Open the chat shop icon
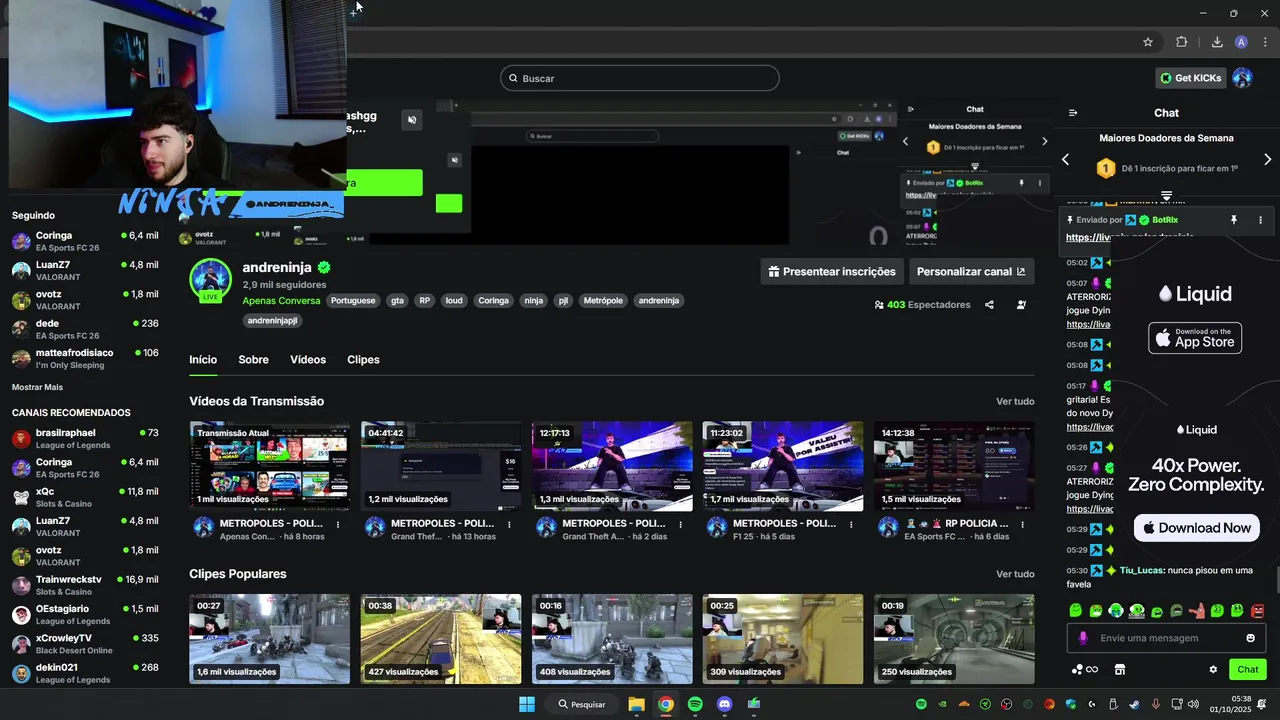Screen dimensions: 1280x720 1120,670
